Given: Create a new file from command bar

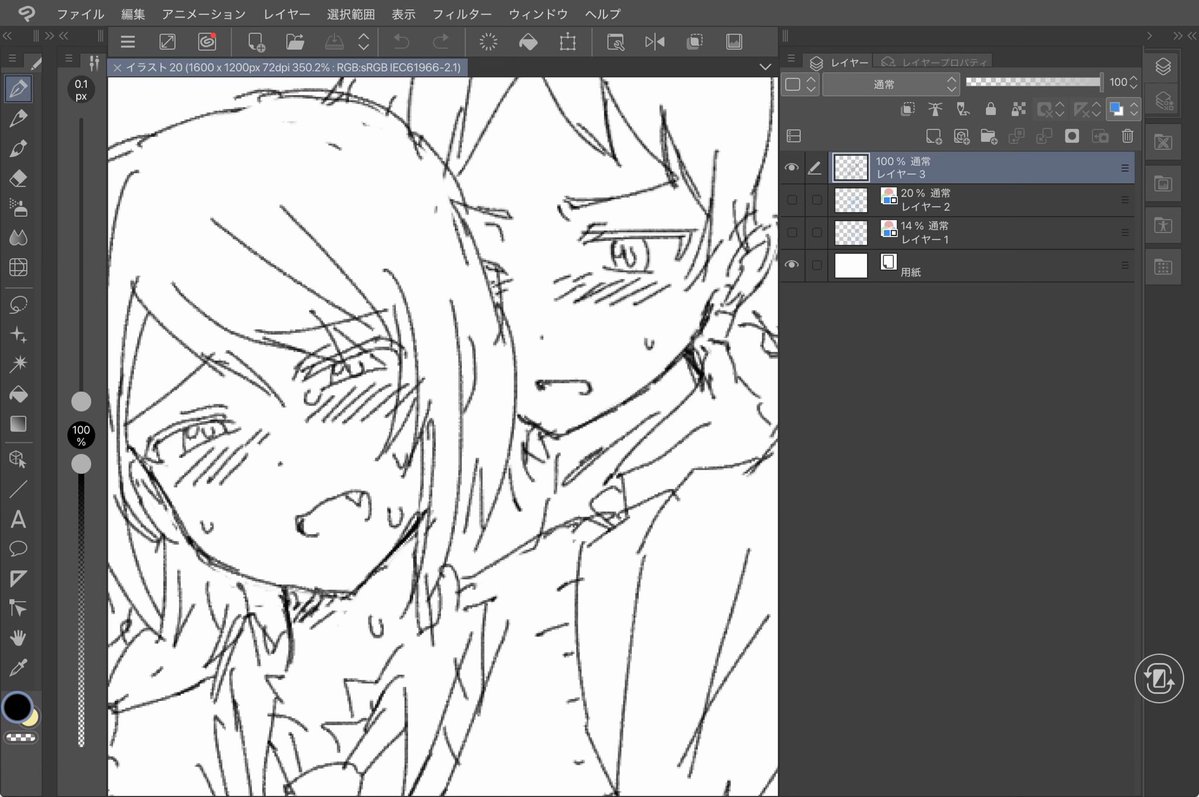Looking at the screenshot, I should pyautogui.click(x=255, y=42).
